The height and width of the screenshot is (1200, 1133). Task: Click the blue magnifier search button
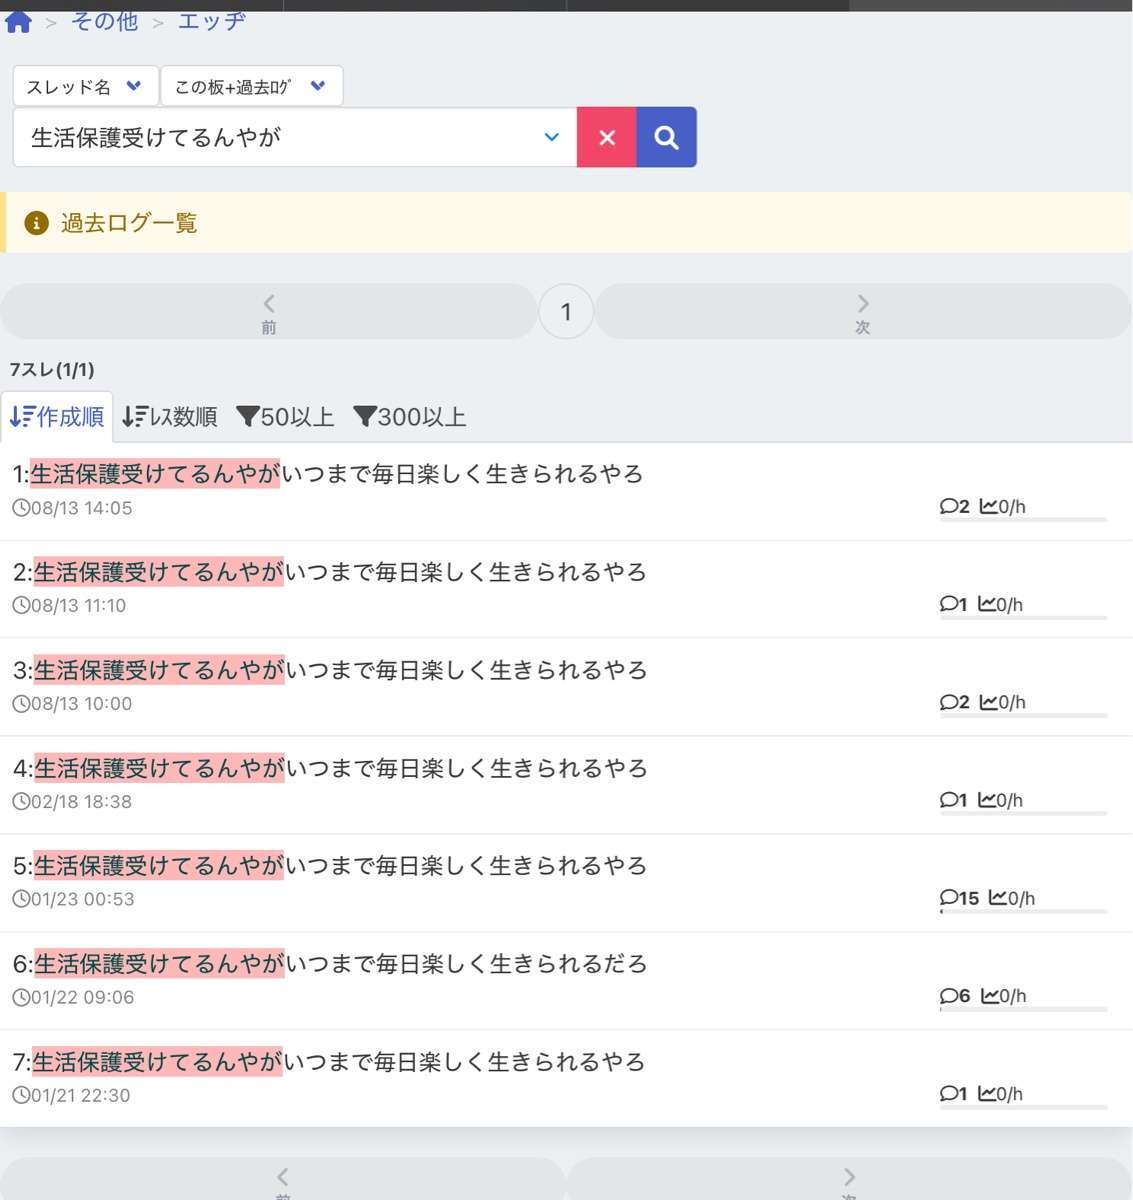[x=666, y=138]
